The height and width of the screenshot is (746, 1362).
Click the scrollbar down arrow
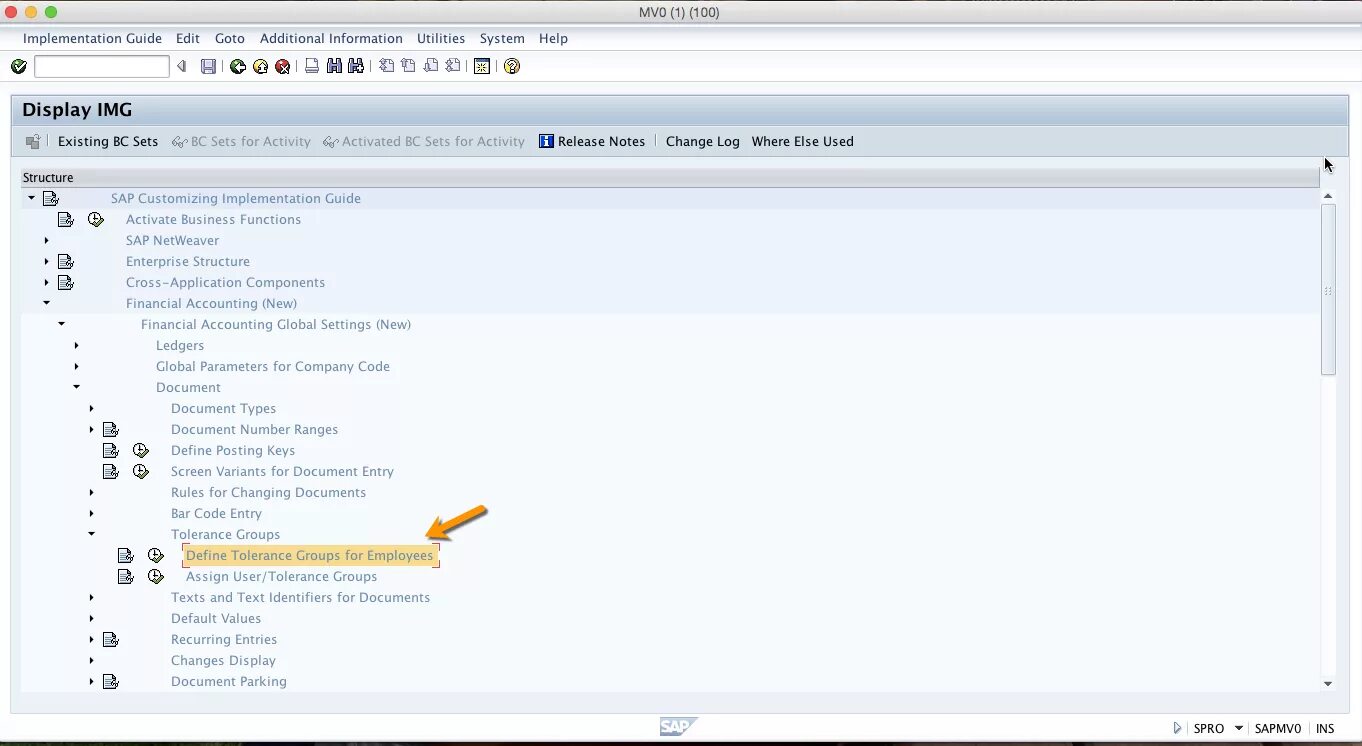coord(1328,684)
